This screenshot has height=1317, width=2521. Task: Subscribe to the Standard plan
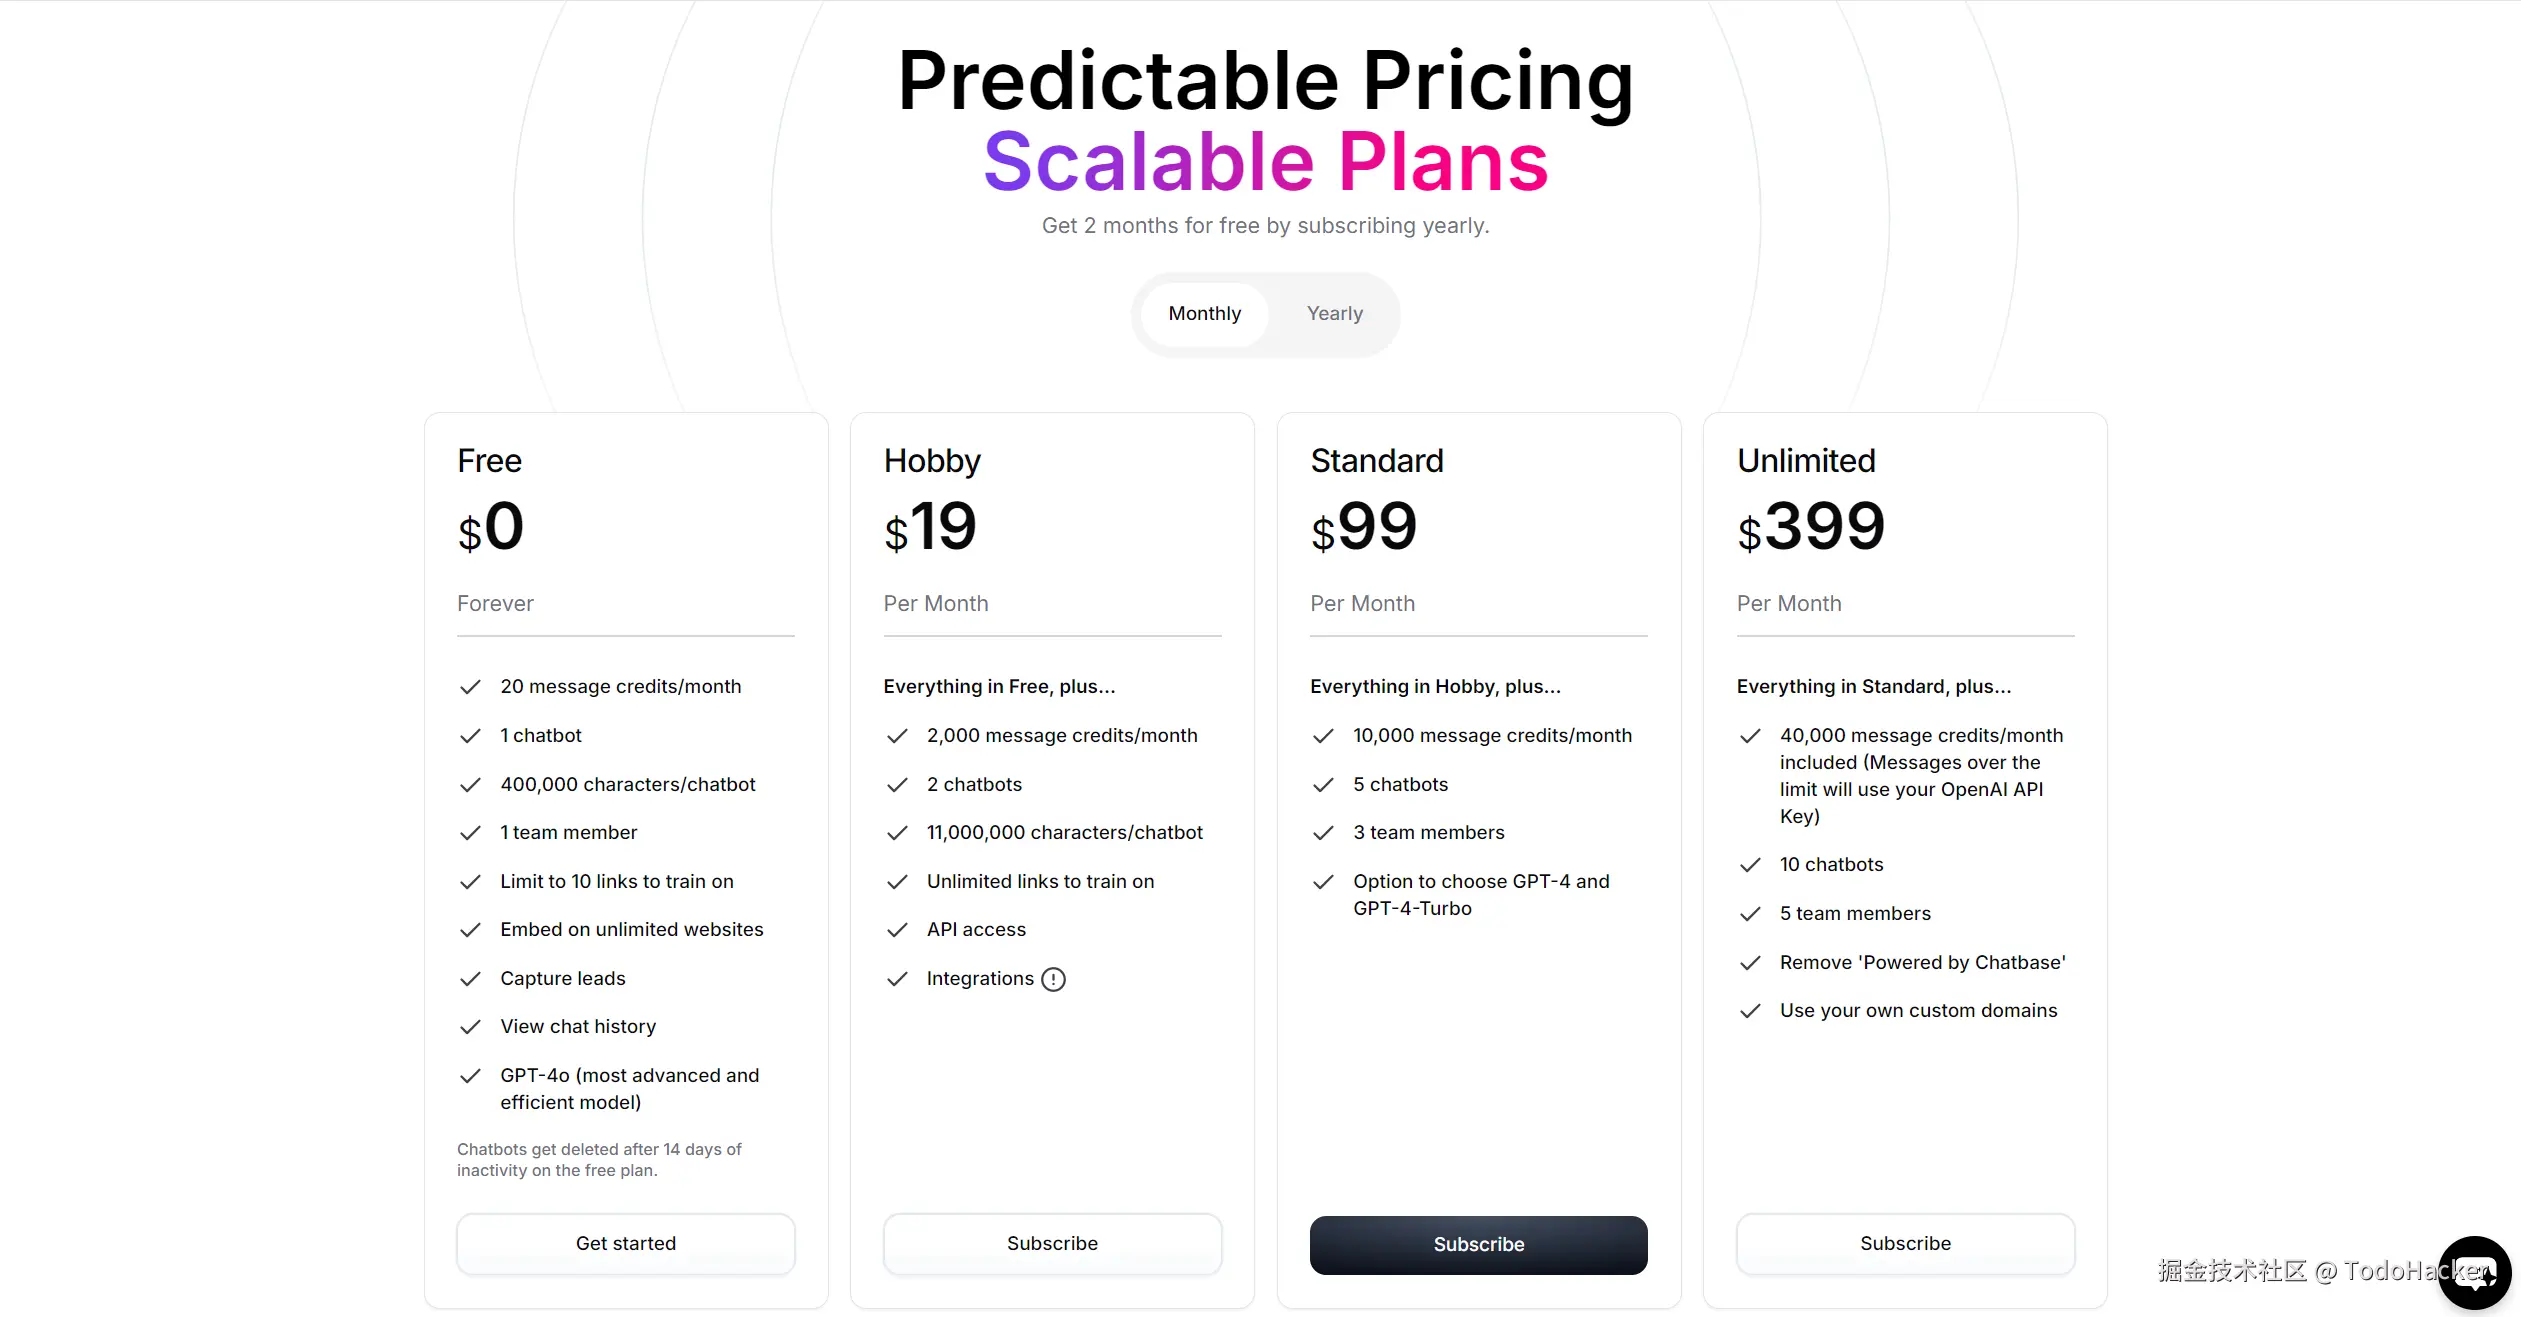point(1478,1244)
